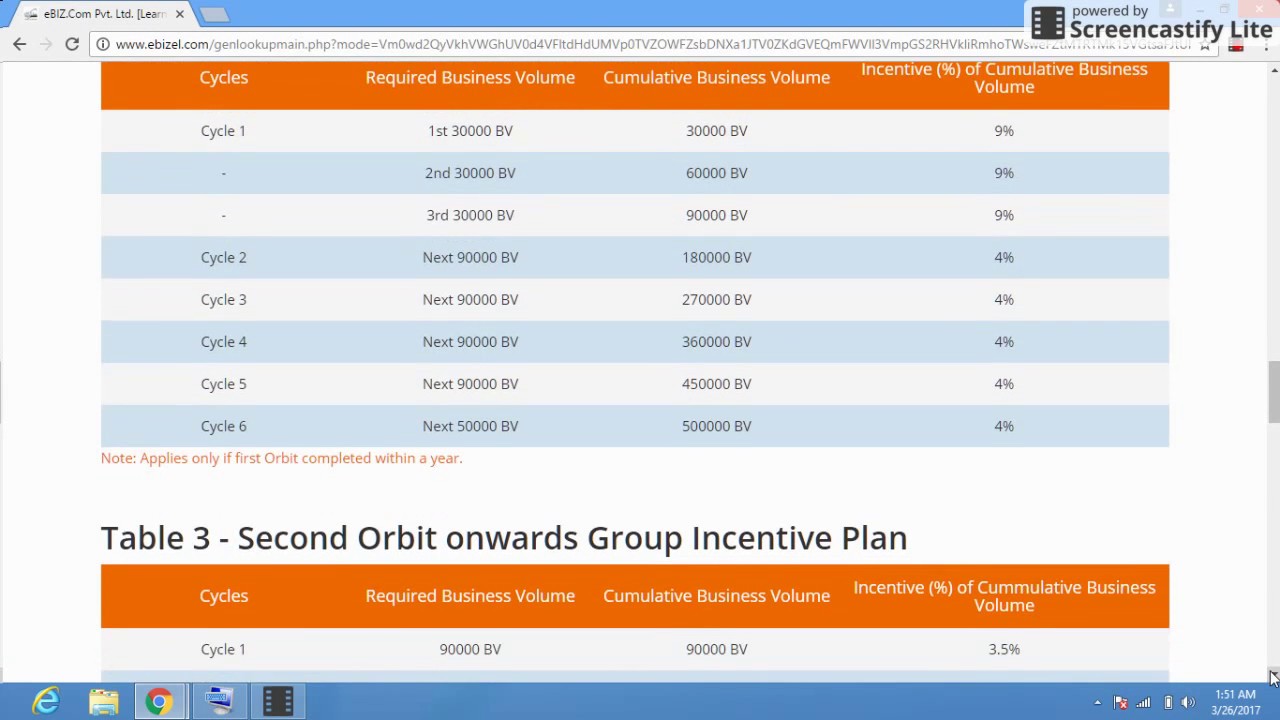Select the Next 50000 BV cell
Viewport: 1280px width, 720px height.
click(x=470, y=426)
